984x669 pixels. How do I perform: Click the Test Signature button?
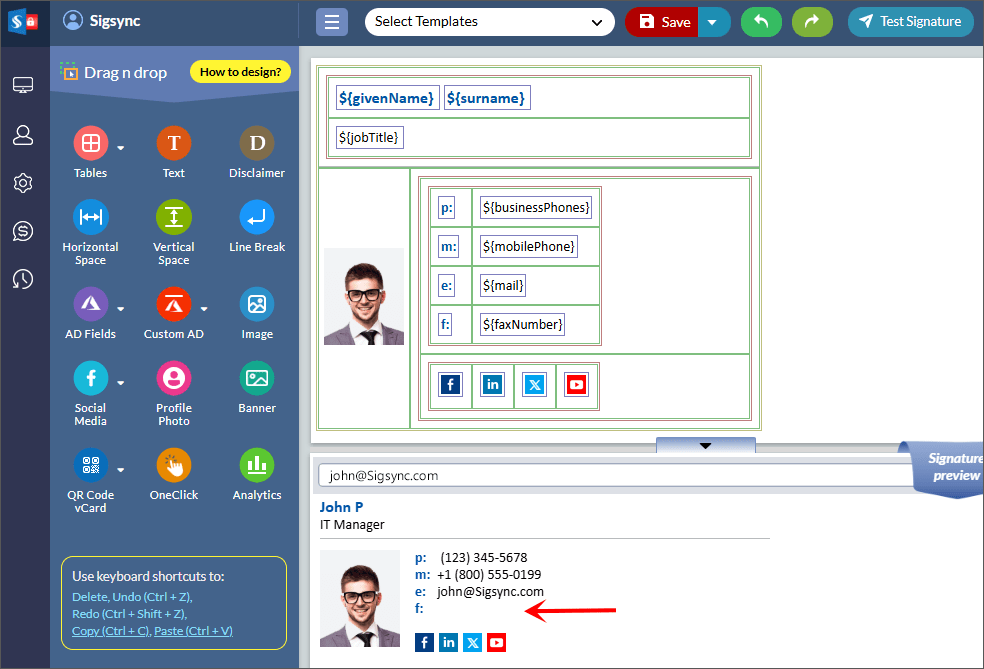[910, 22]
